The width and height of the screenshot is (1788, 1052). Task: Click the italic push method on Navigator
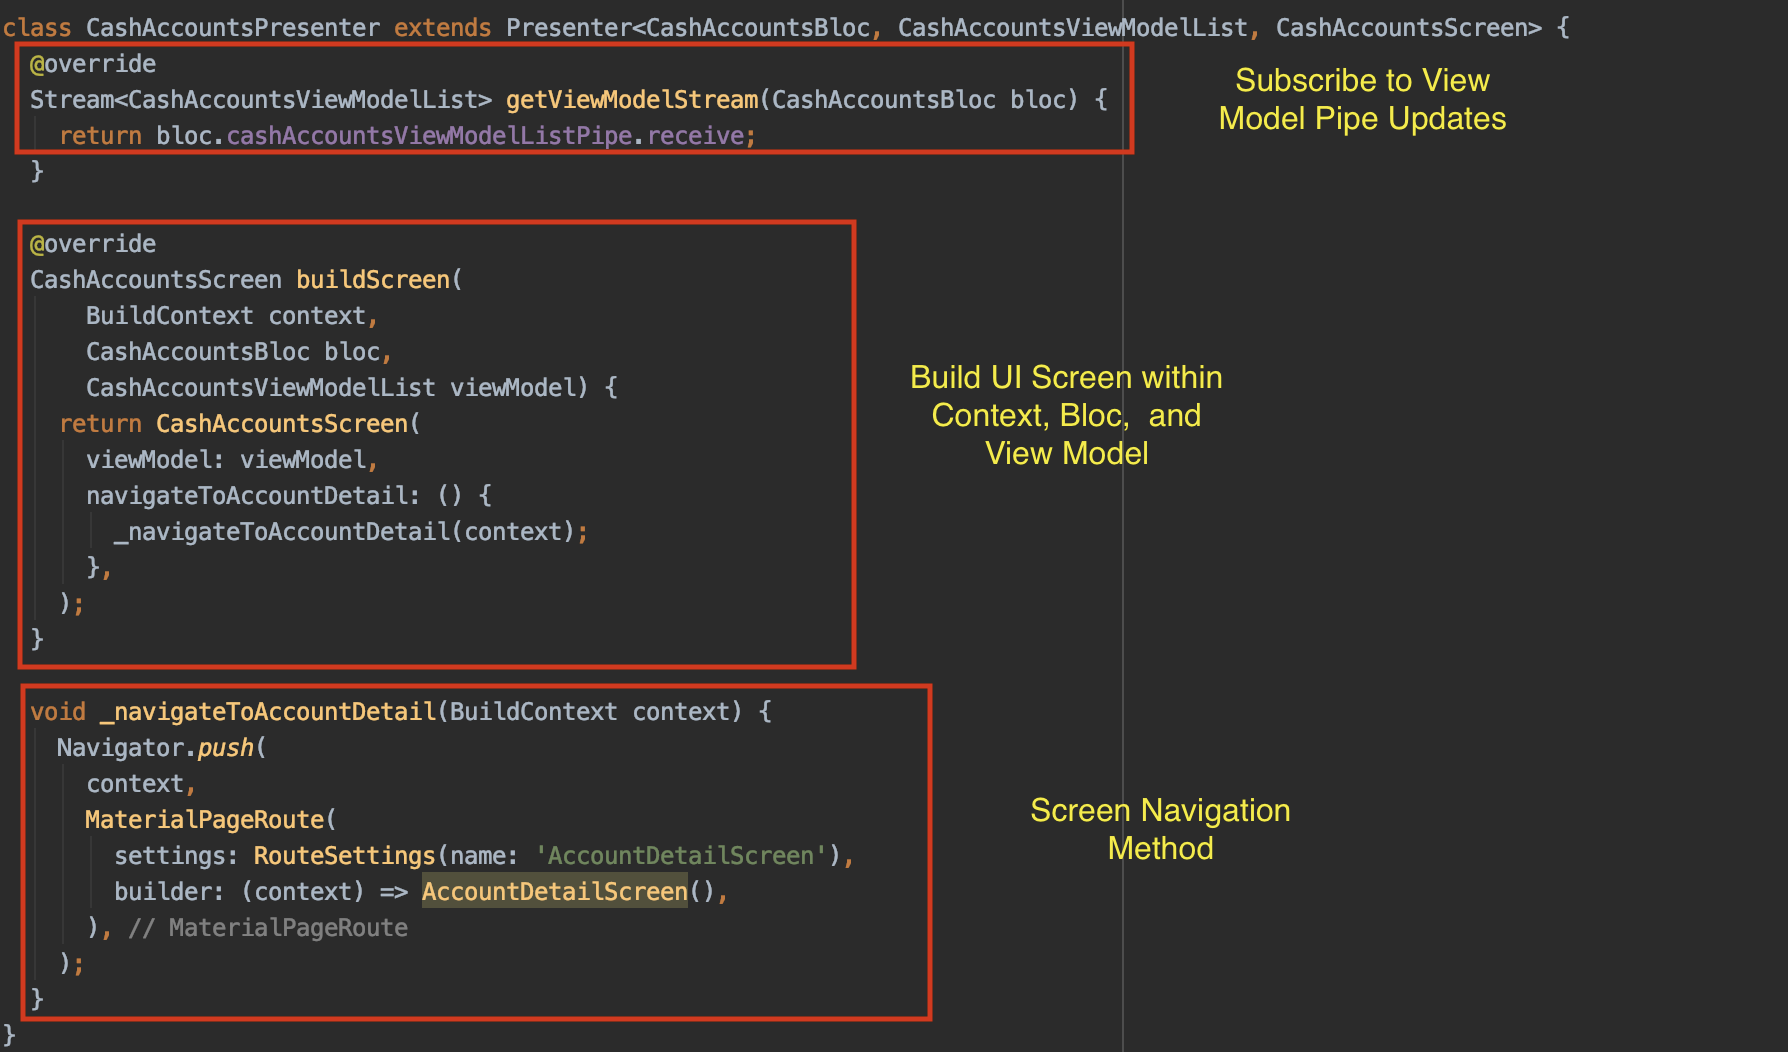(225, 748)
